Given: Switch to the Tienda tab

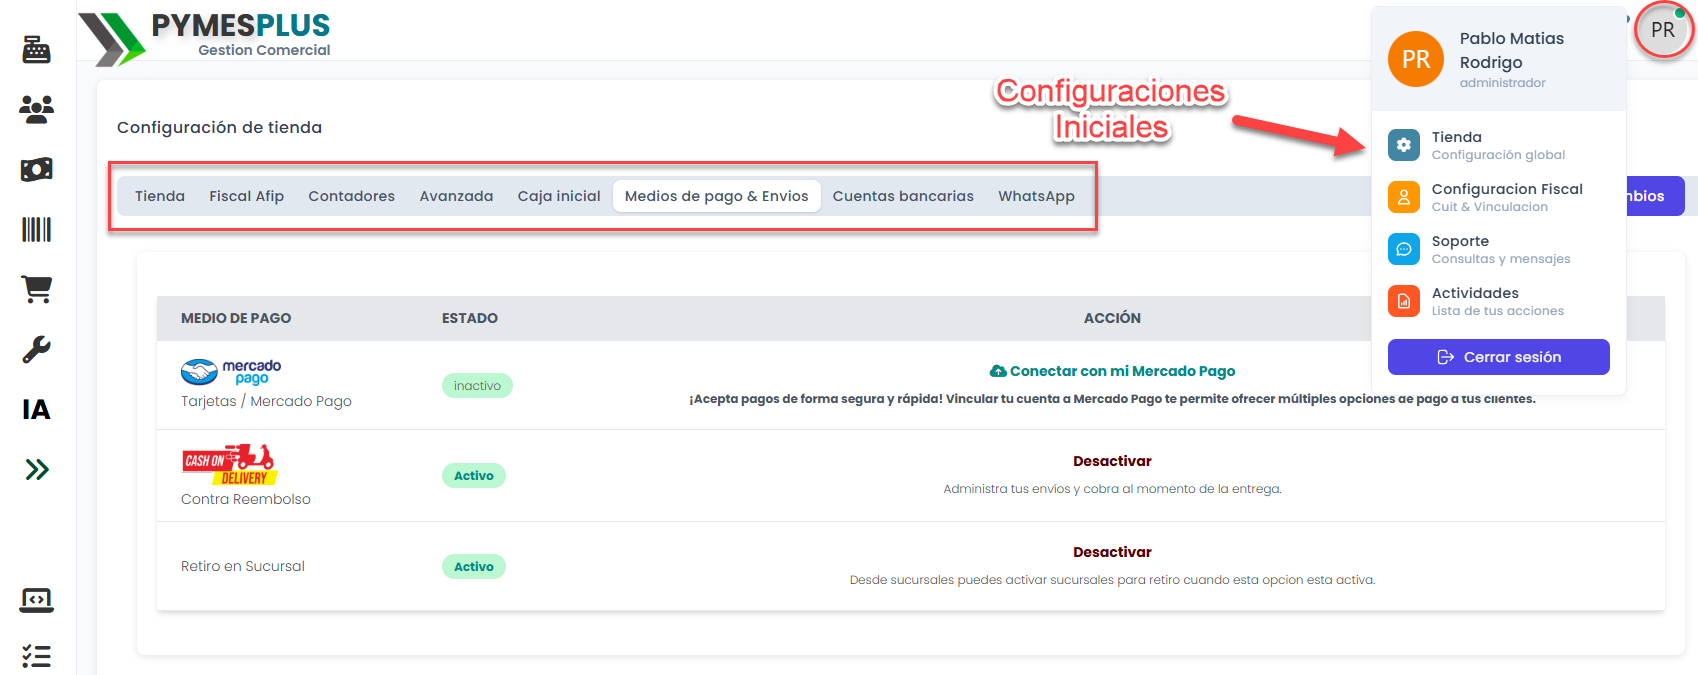Looking at the screenshot, I should tap(160, 196).
